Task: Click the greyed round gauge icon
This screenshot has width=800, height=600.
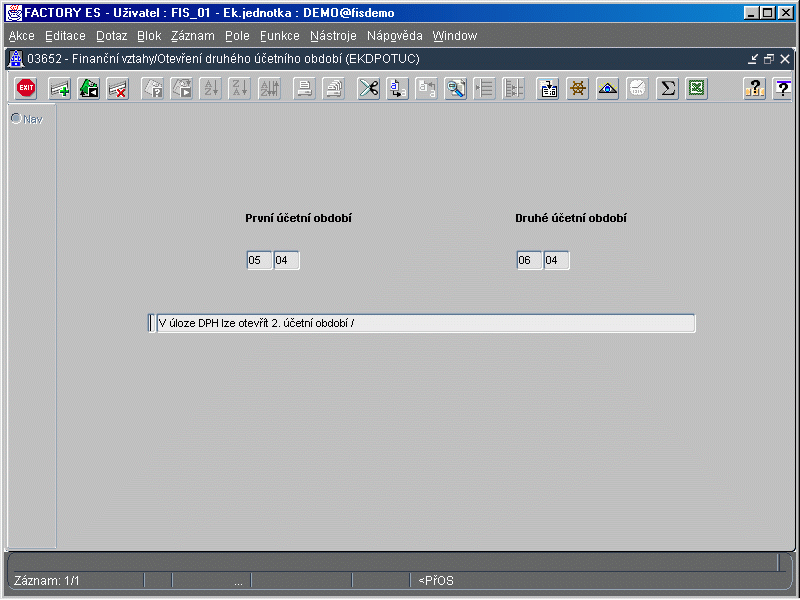Action: coord(637,88)
